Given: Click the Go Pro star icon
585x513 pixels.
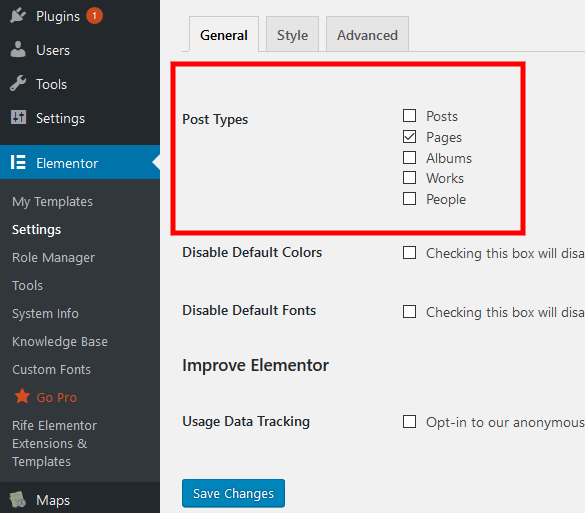Looking at the screenshot, I should (22, 396).
